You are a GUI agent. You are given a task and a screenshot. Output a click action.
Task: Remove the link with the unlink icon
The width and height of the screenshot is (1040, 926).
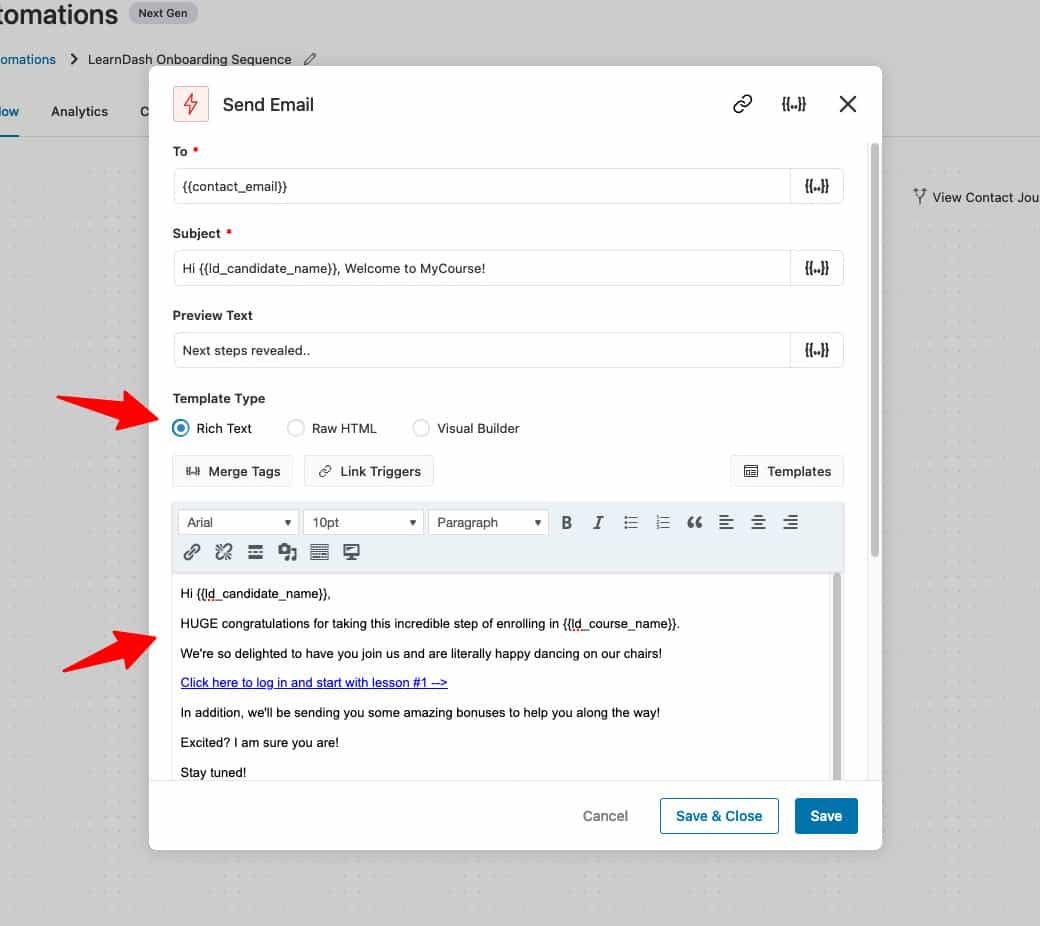click(223, 551)
